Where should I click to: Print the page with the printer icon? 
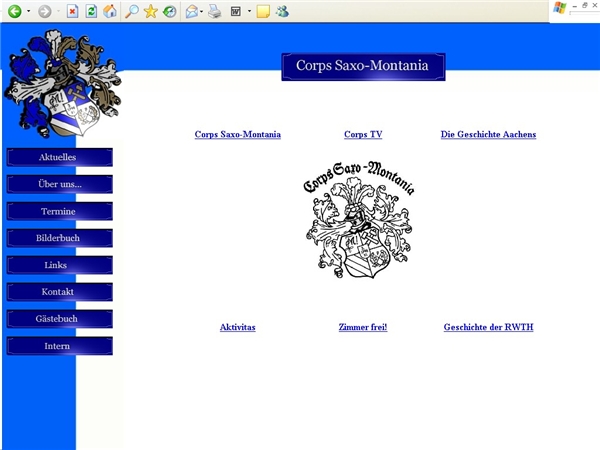tap(215, 11)
